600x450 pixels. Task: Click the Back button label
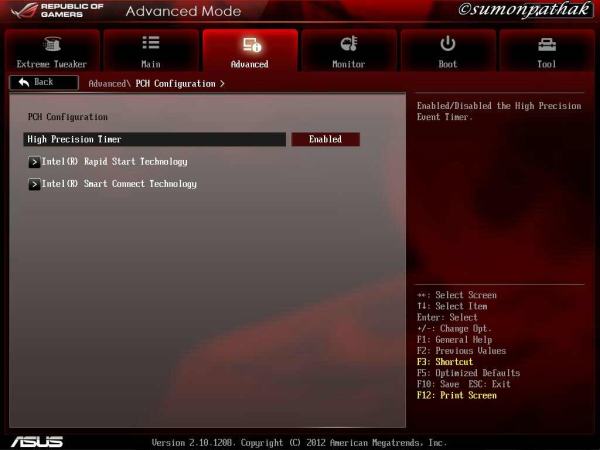44,82
